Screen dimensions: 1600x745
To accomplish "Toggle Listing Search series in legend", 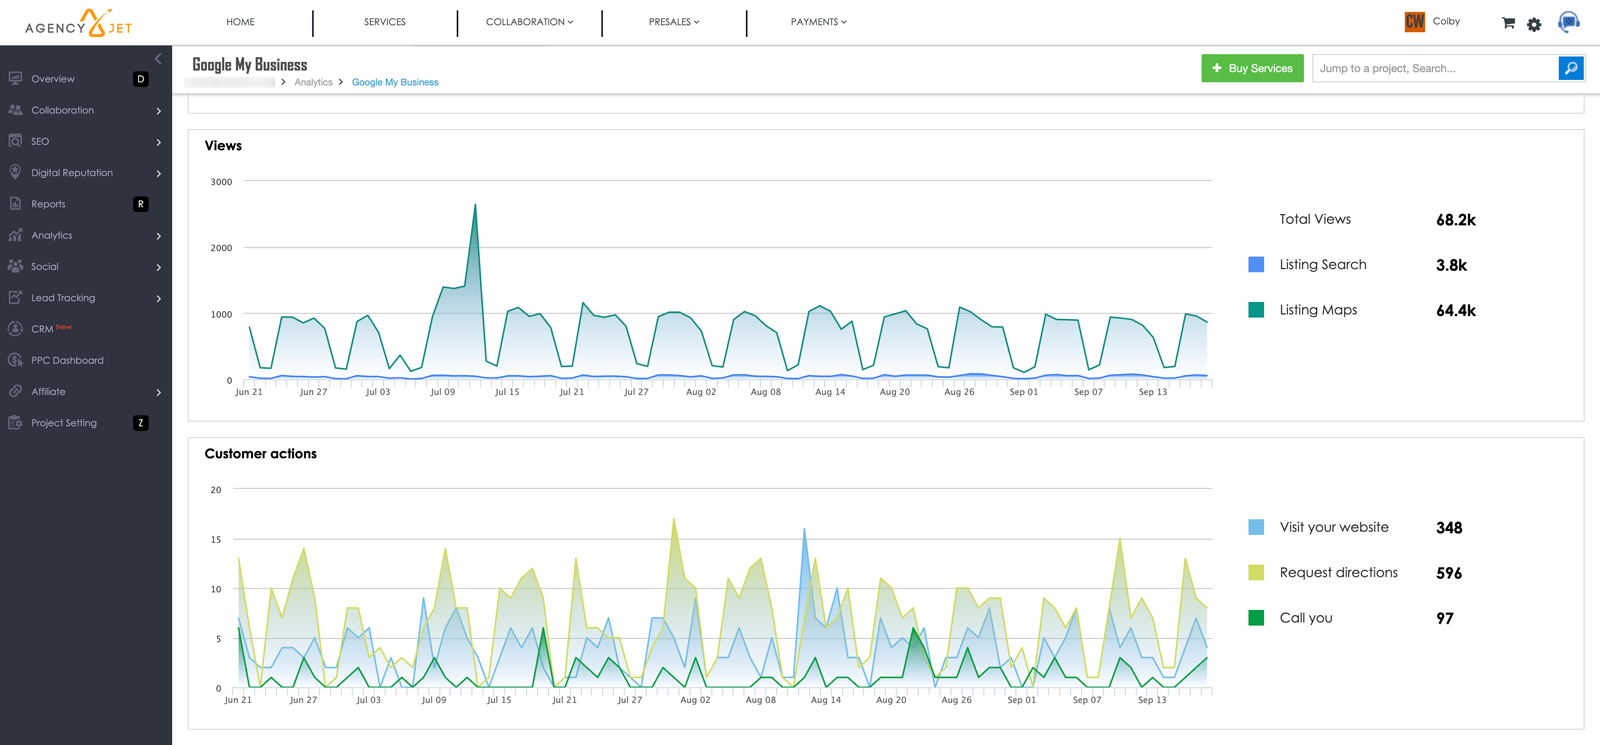I will [x=1256, y=265].
